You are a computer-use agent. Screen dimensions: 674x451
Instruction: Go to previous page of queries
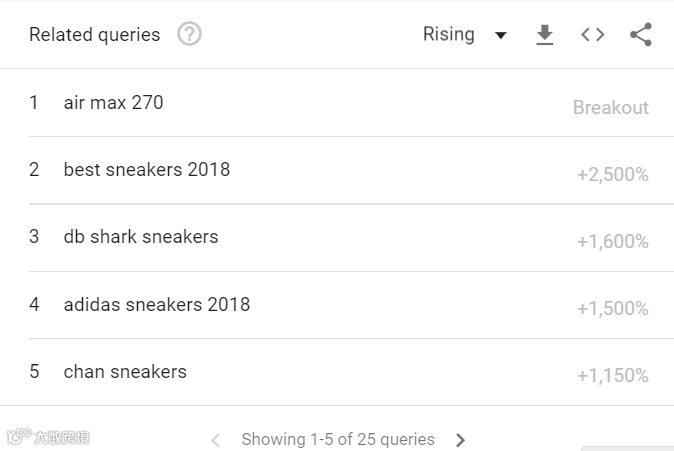(x=216, y=439)
